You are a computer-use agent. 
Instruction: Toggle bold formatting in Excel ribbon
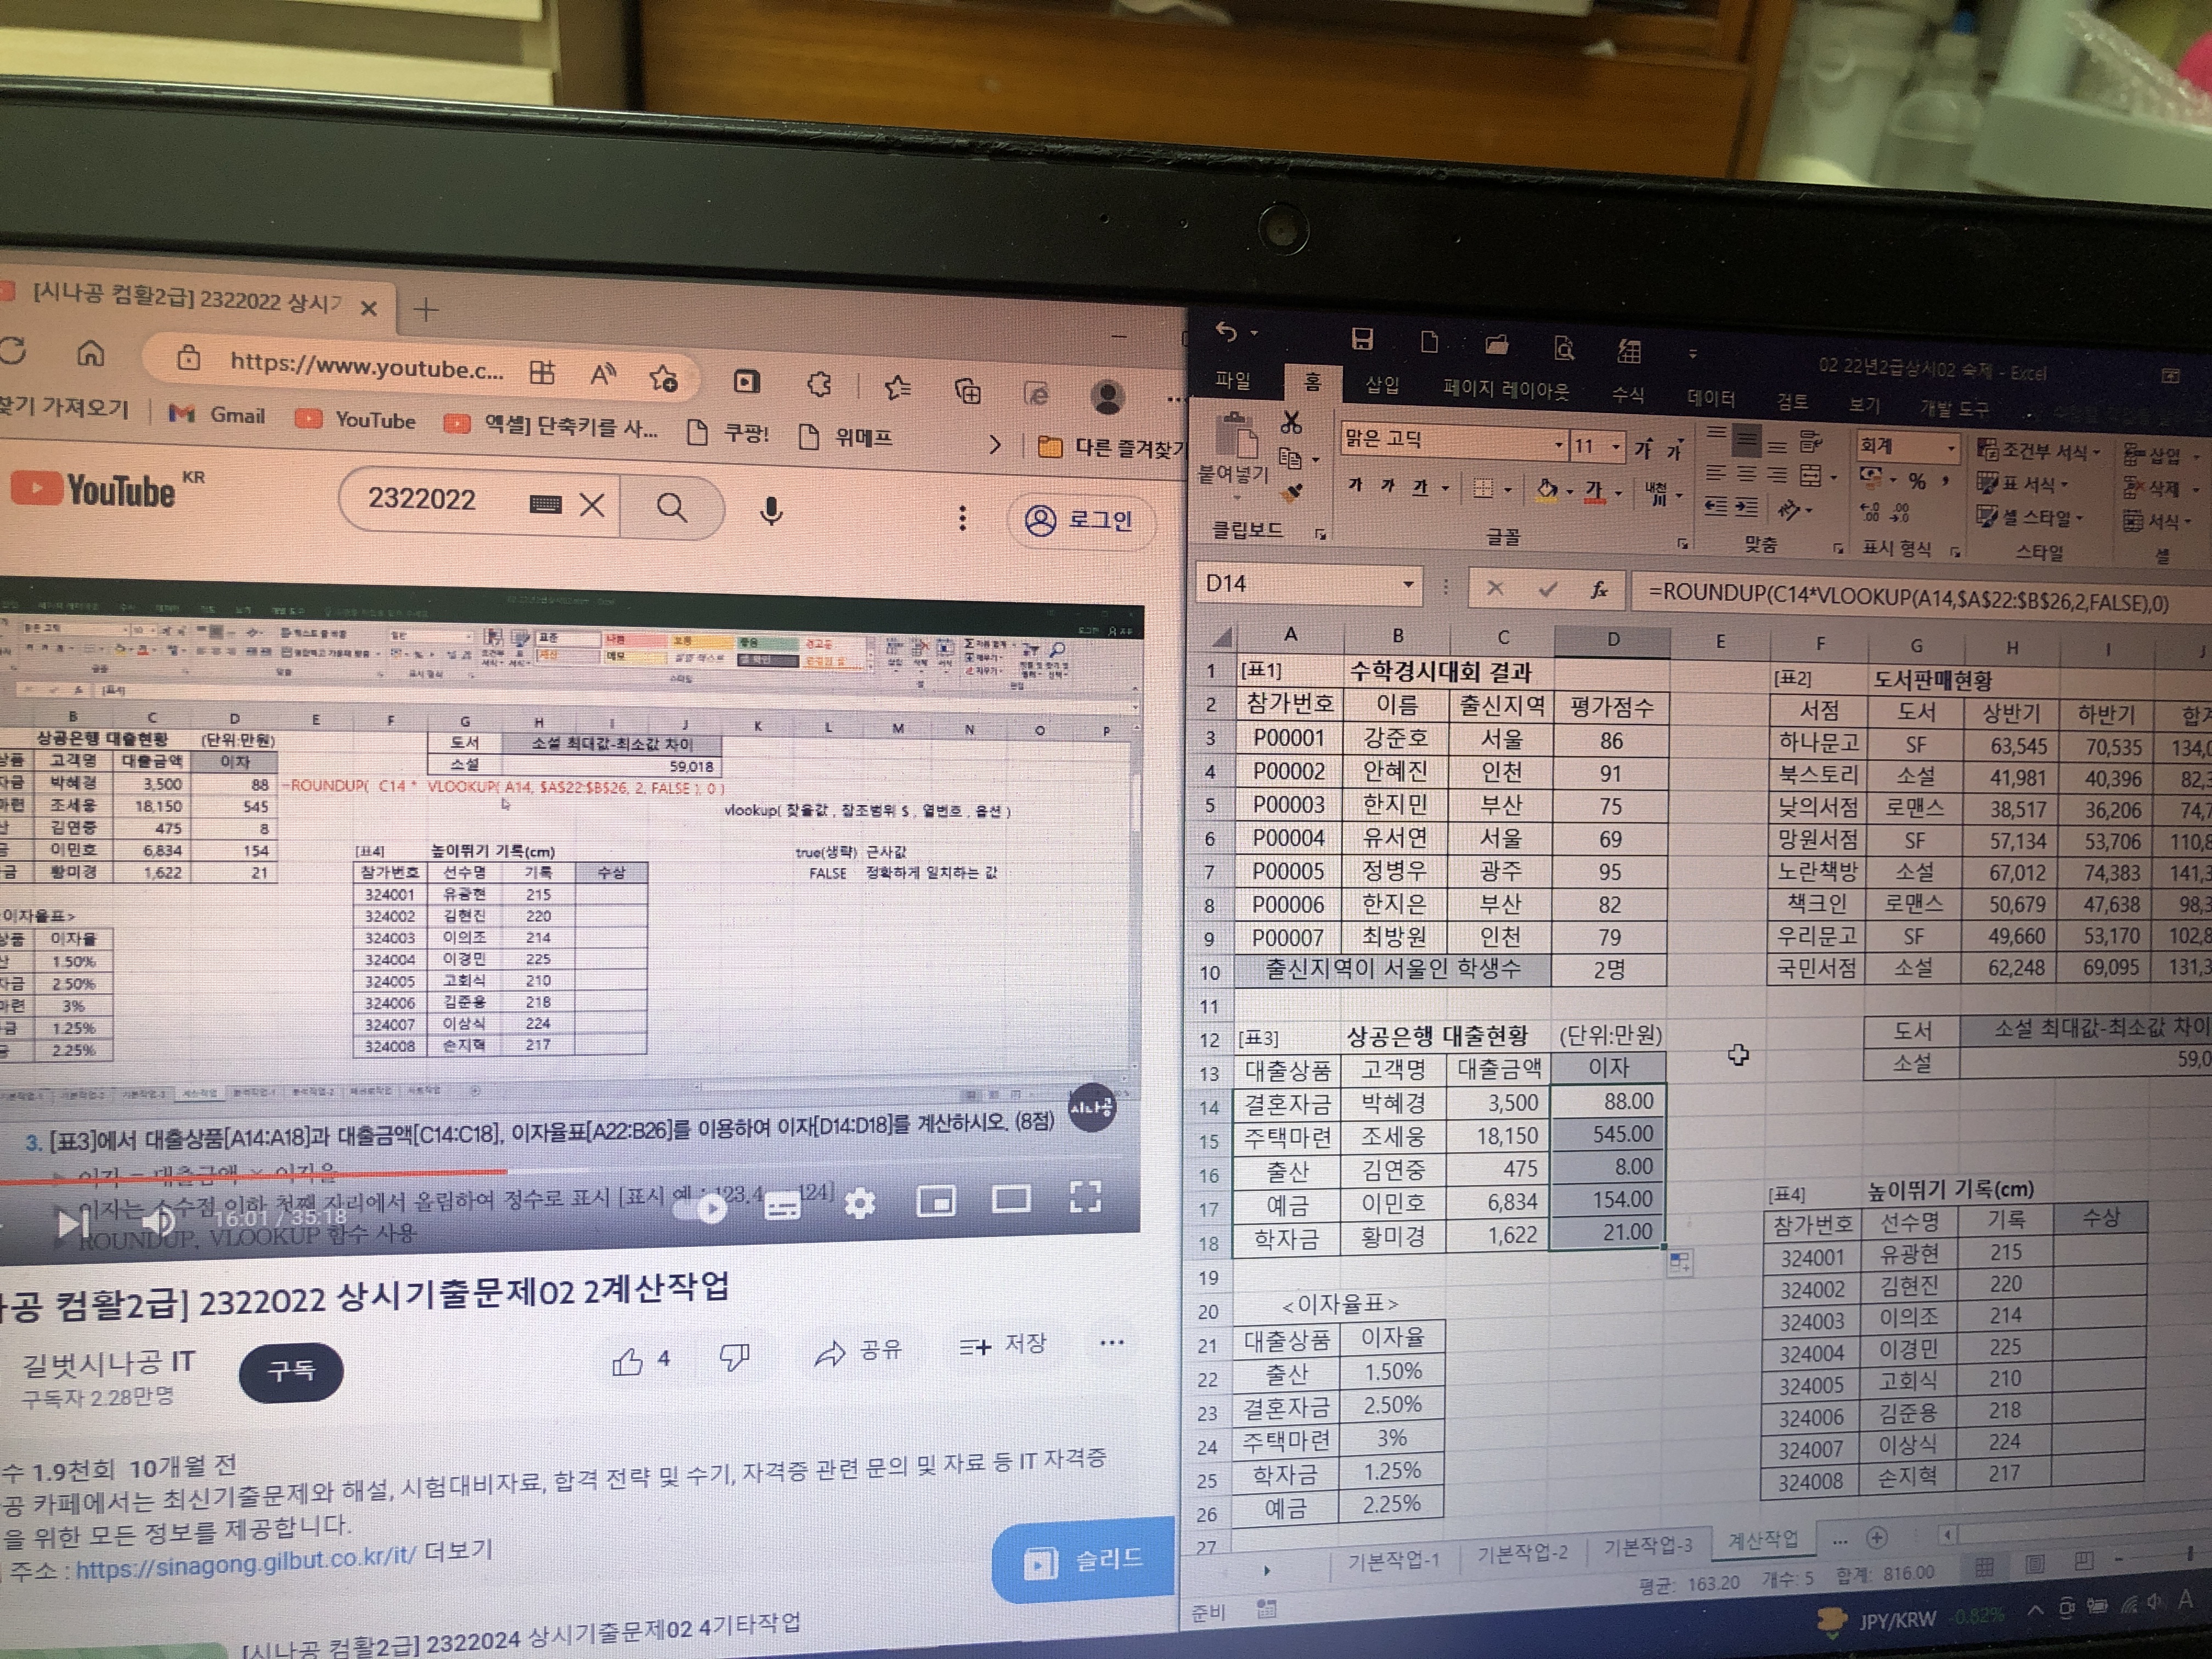(x=1355, y=485)
